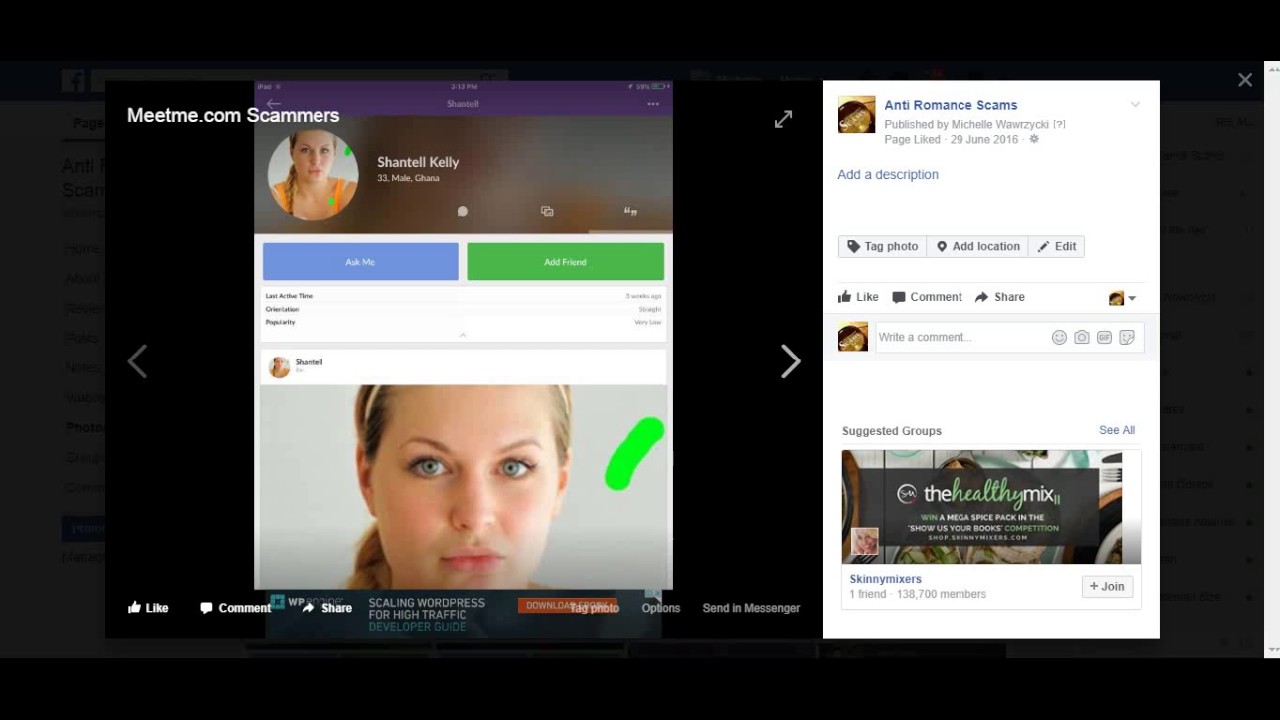The width and height of the screenshot is (1280, 720).
Task: Post a GIF via the GIF icon
Action: coord(1104,338)
